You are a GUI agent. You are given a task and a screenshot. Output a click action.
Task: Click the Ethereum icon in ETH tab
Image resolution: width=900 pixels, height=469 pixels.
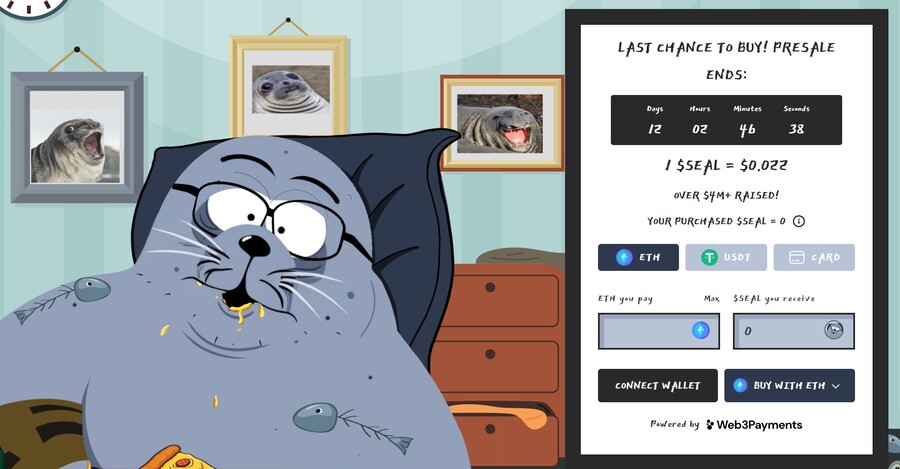pos(624,257)
